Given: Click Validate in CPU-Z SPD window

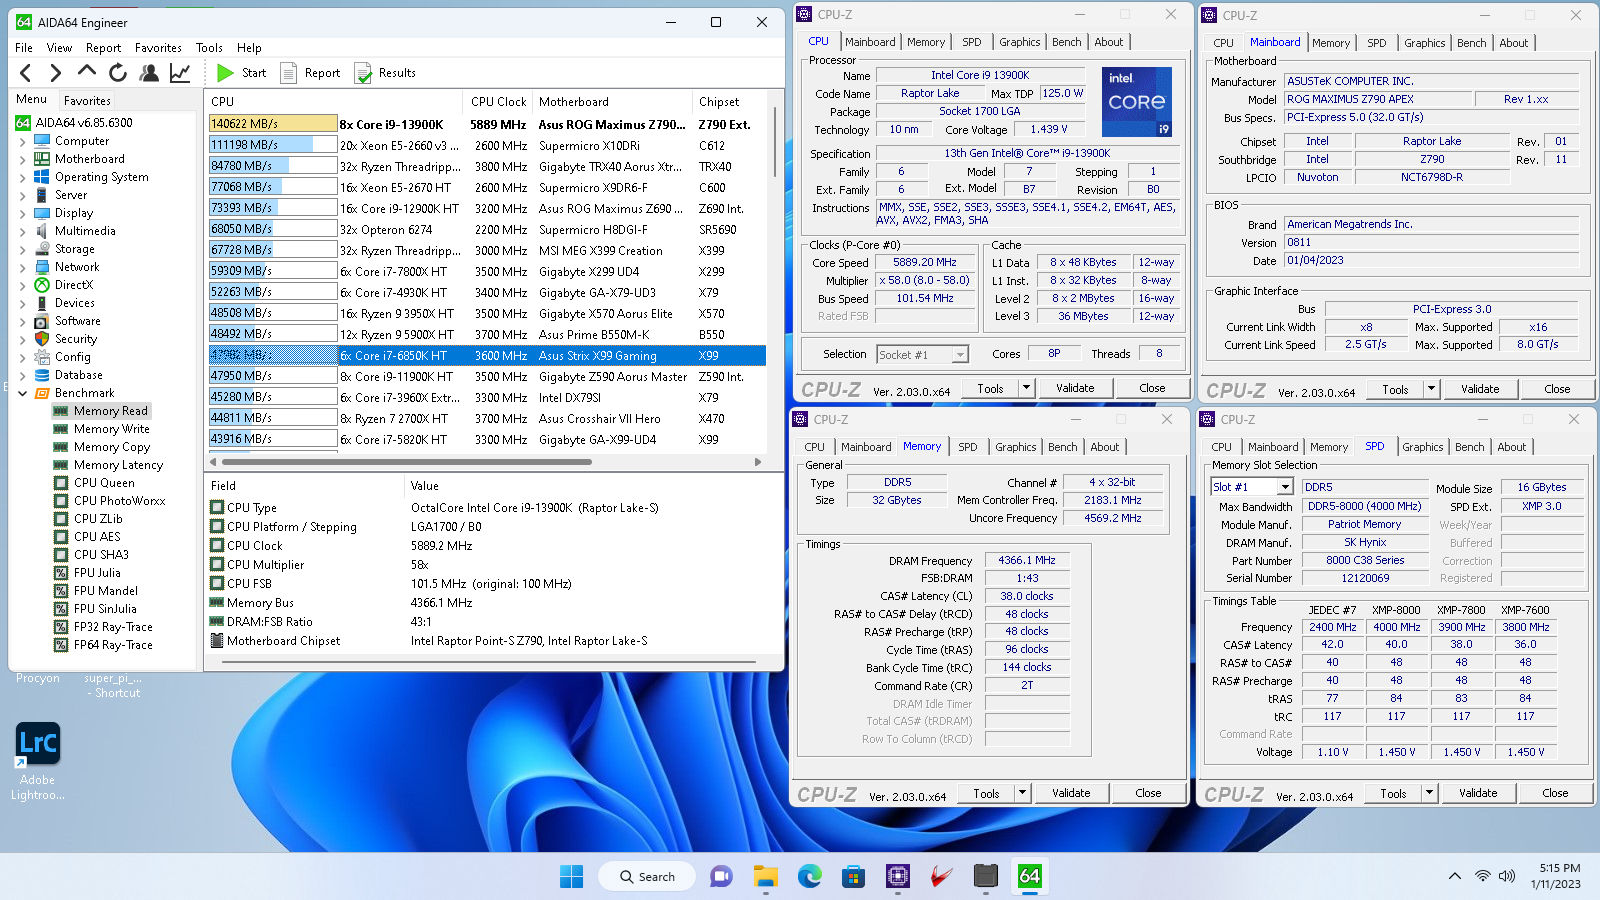Looking at the screenshot, I should (1478, 793).
